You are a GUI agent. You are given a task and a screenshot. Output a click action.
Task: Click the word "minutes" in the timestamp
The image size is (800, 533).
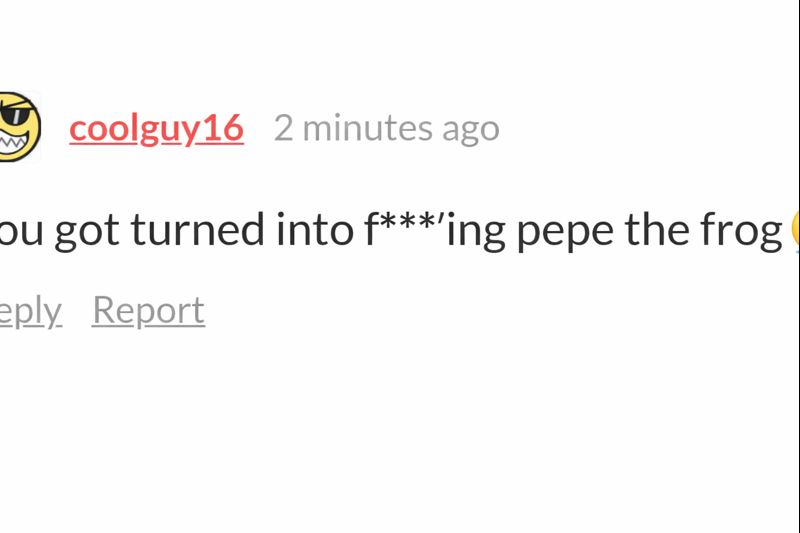pos(367,128)
